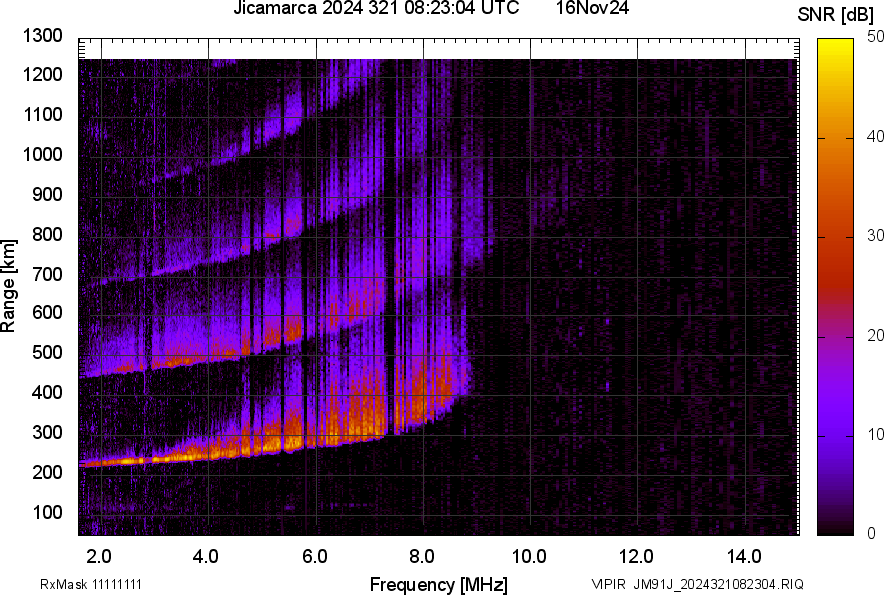Image resolution: width=884 pixels, height=595 pixels.
Task: Click the SNR color scale bar
Action: [x=835, y=287]
